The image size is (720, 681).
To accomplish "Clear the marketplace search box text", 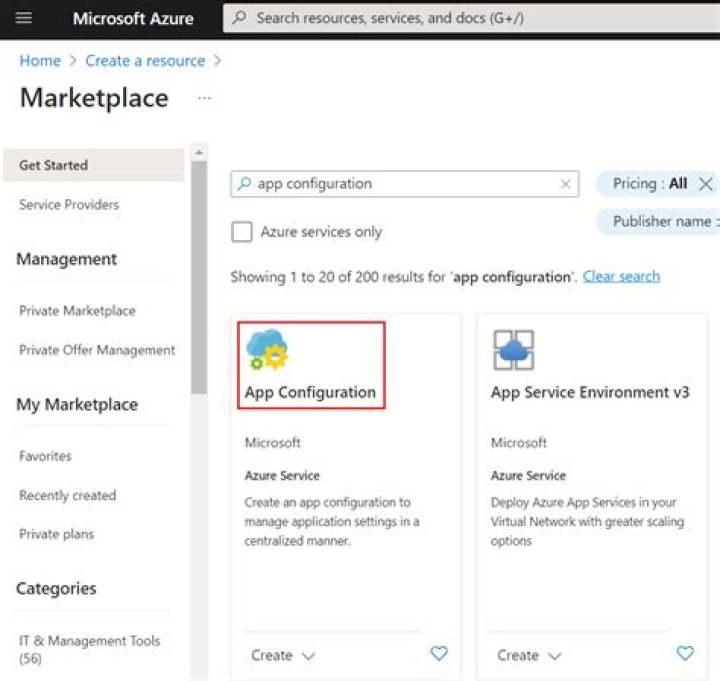I will point(565,184).
